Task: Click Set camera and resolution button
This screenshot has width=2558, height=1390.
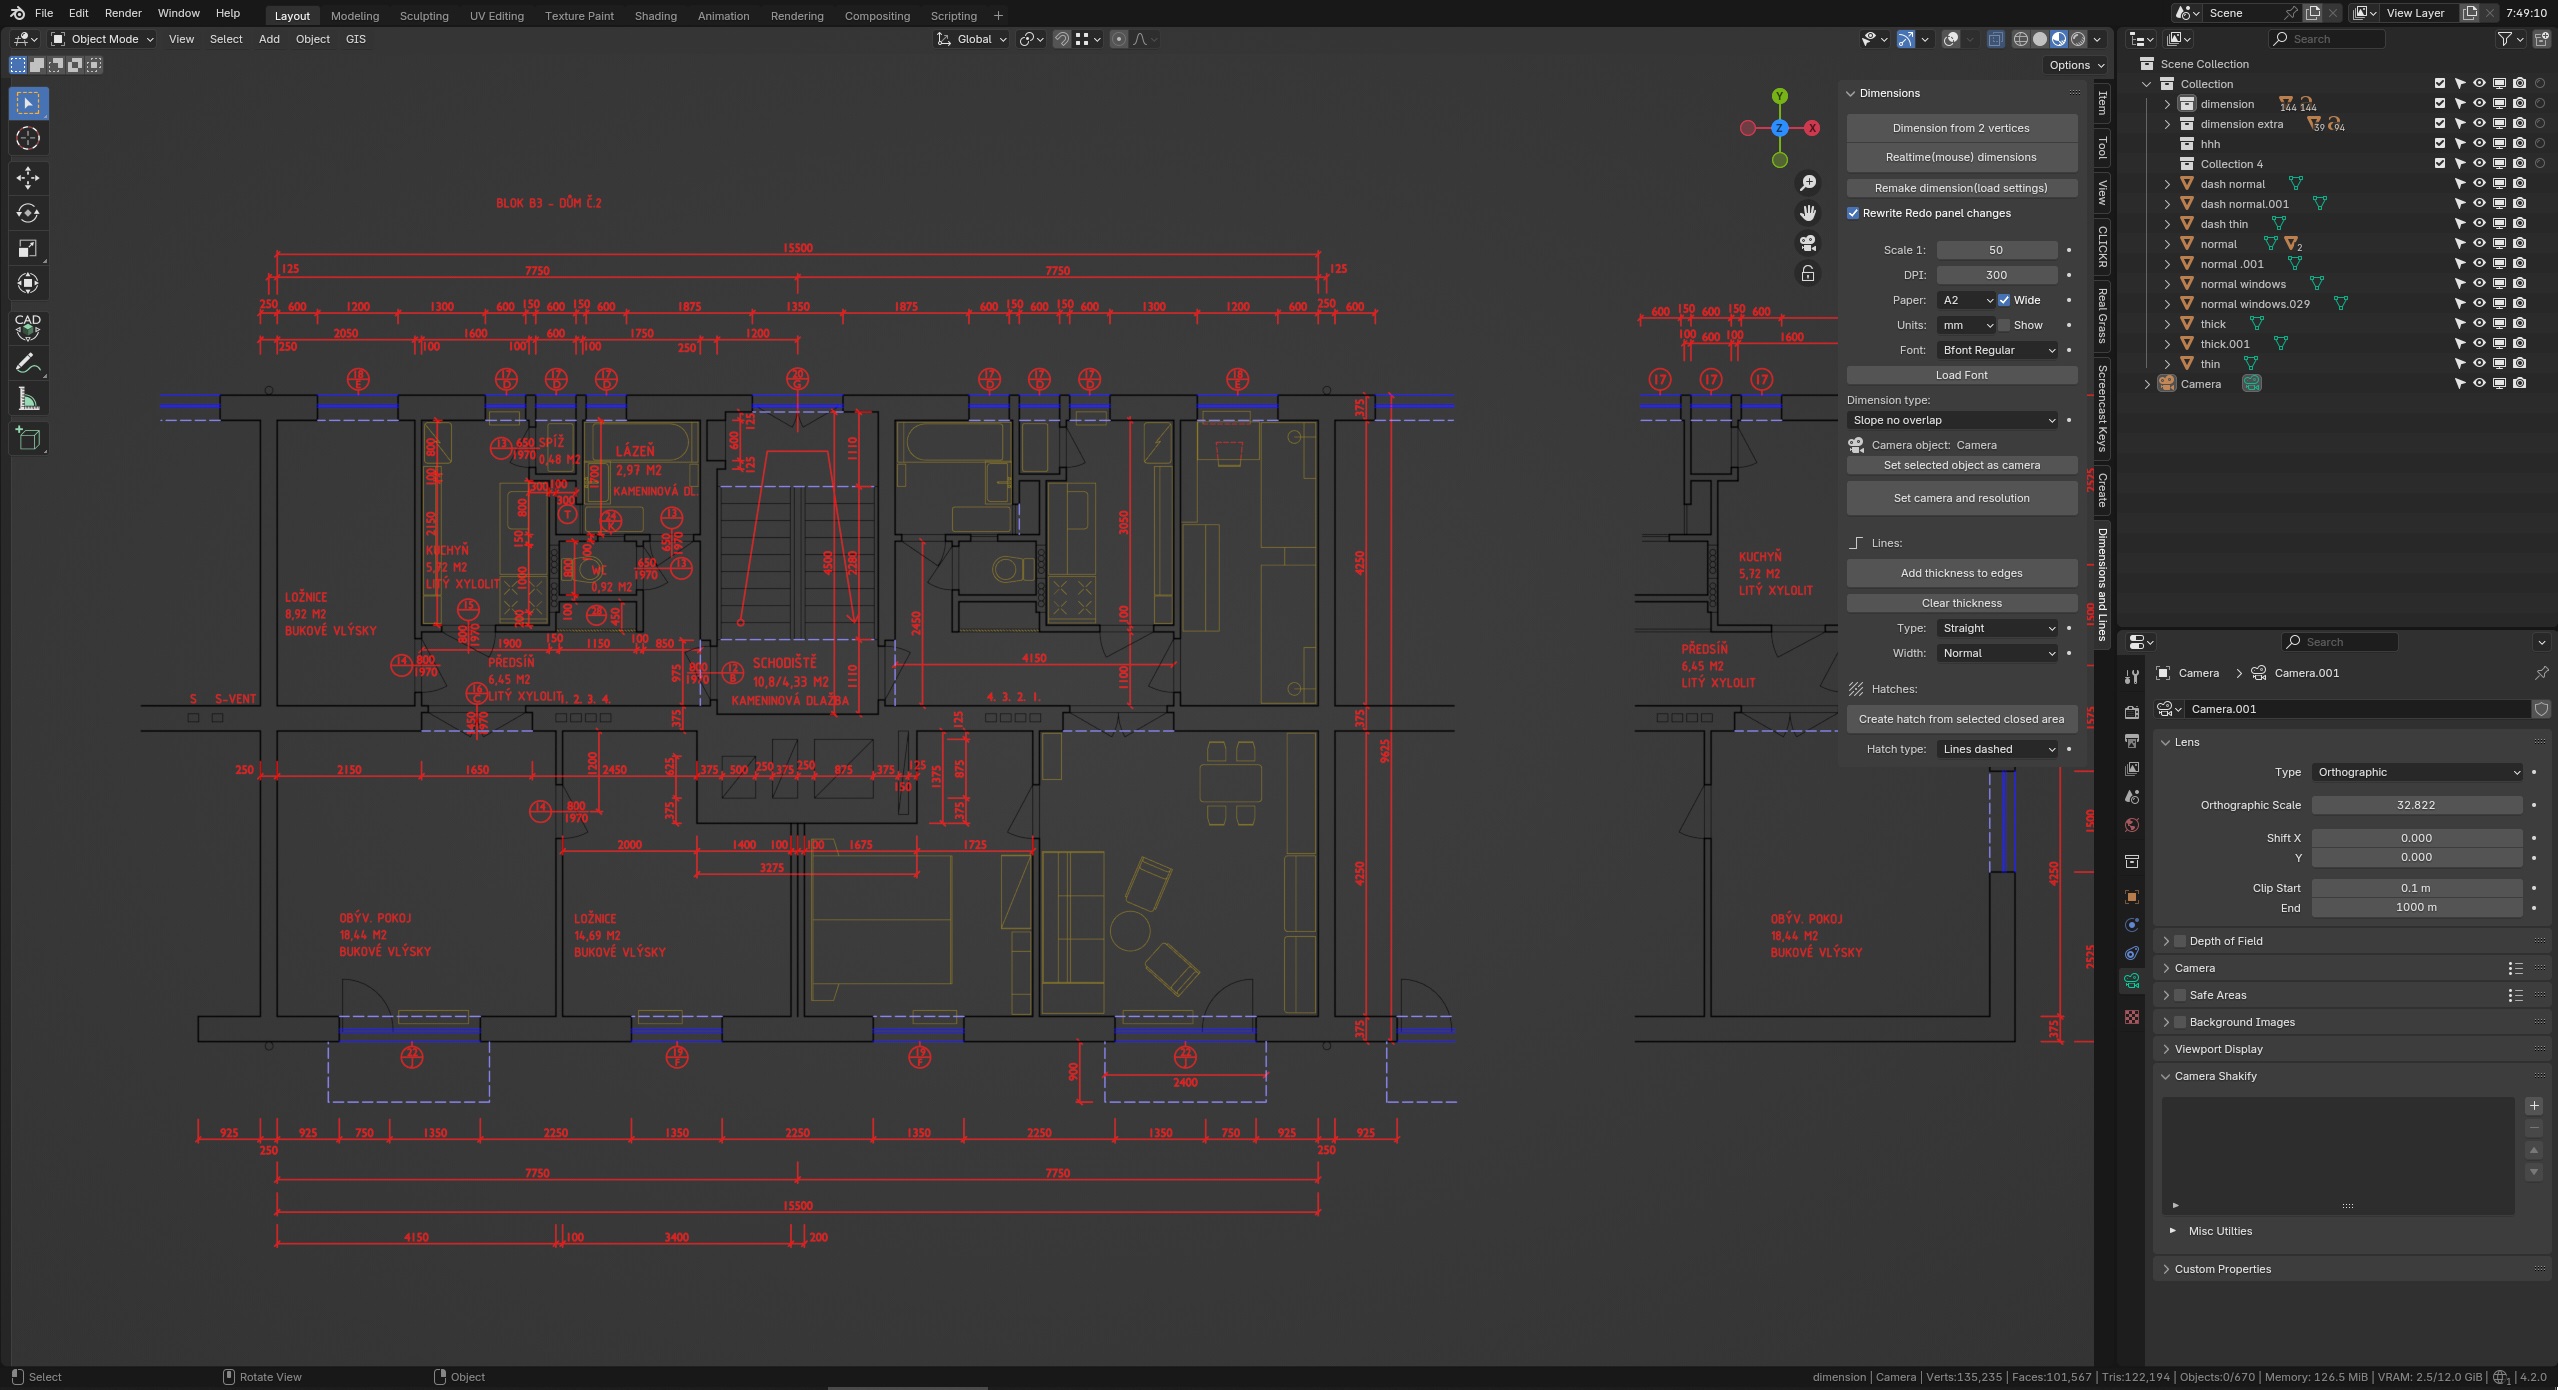Action: pos(1960,497)
